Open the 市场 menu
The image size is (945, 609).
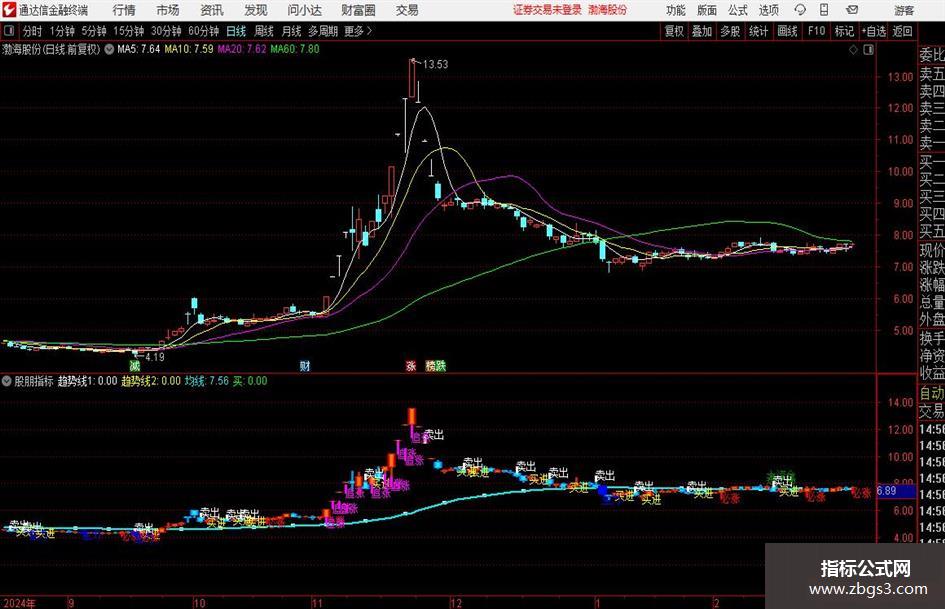(x=168, y=10)
